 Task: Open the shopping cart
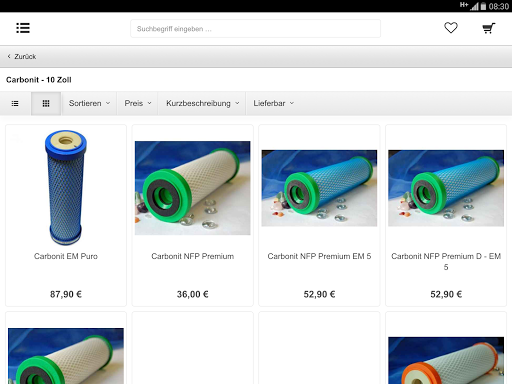[489, 28]
